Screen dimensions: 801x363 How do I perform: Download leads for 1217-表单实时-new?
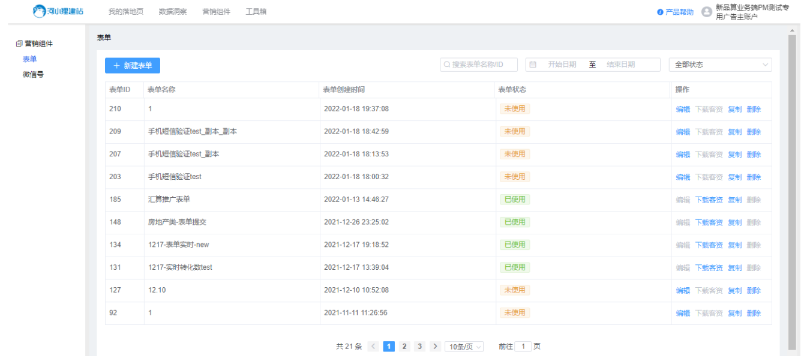(x=709, y=245)
